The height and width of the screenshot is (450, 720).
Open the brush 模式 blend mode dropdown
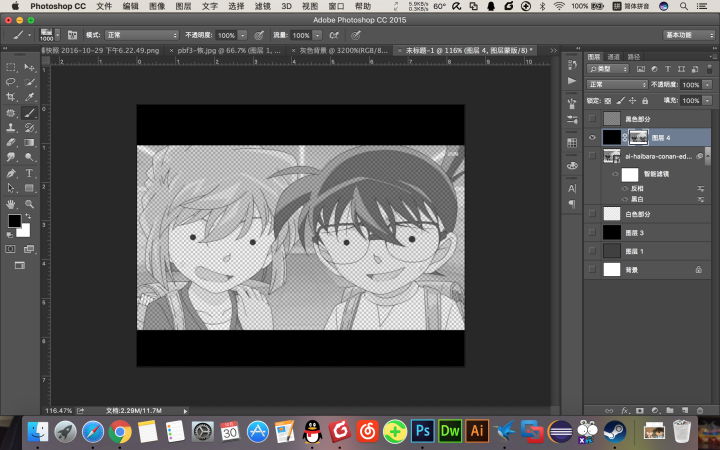click(141, 35)
